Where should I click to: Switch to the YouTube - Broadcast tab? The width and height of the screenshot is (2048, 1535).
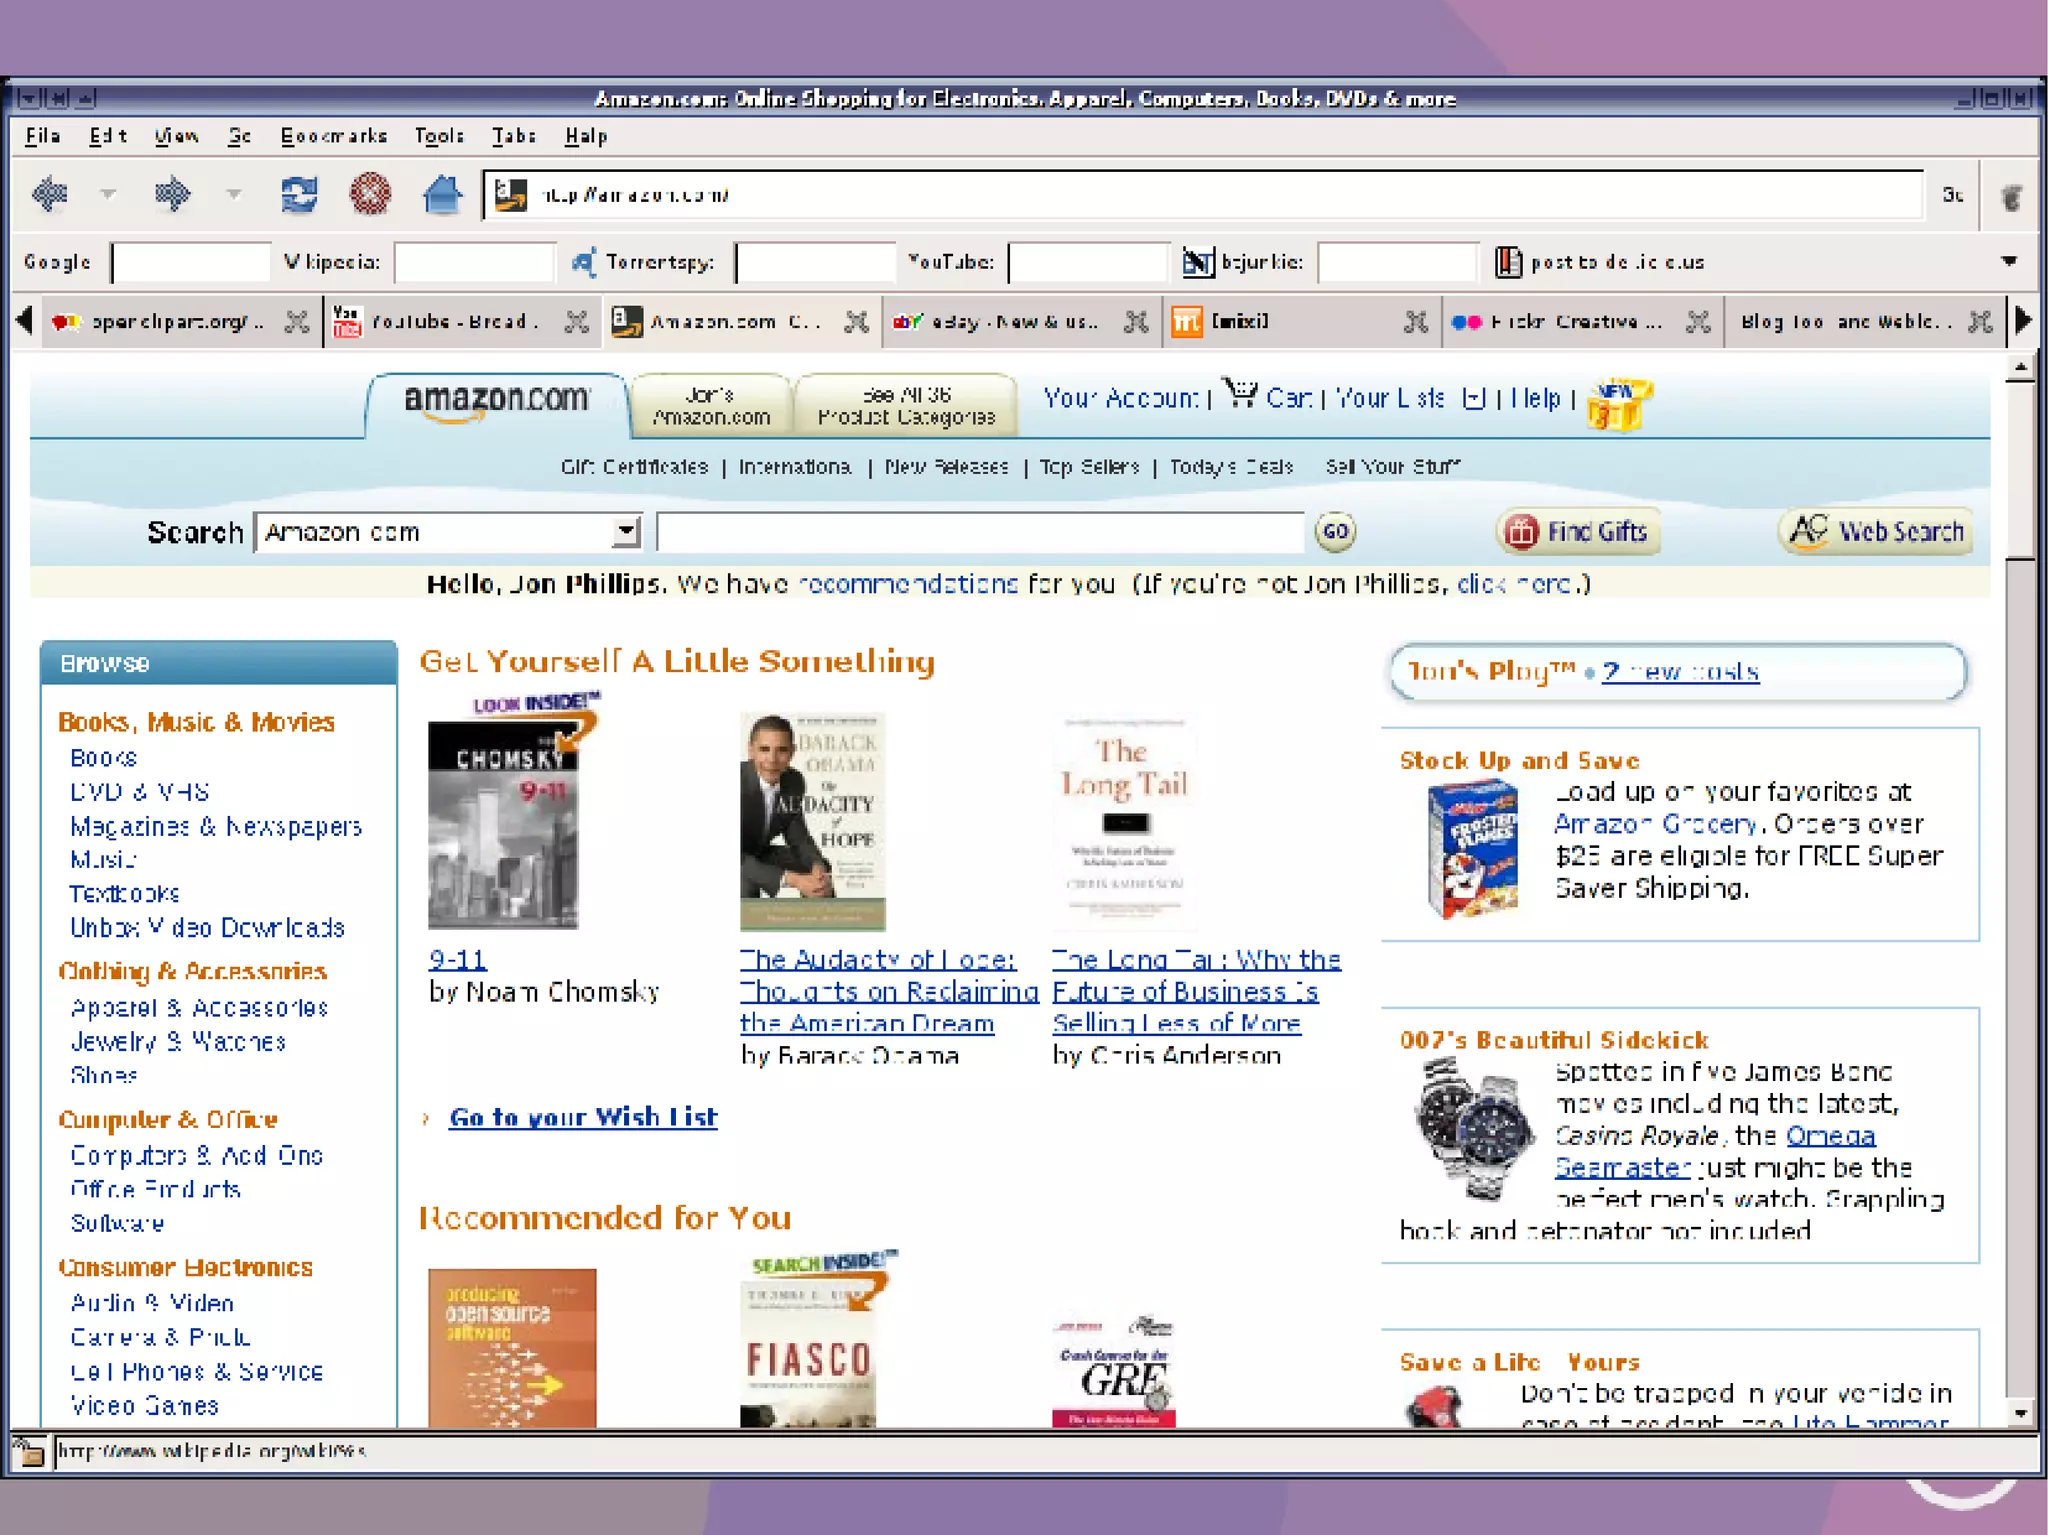[455, 322]
